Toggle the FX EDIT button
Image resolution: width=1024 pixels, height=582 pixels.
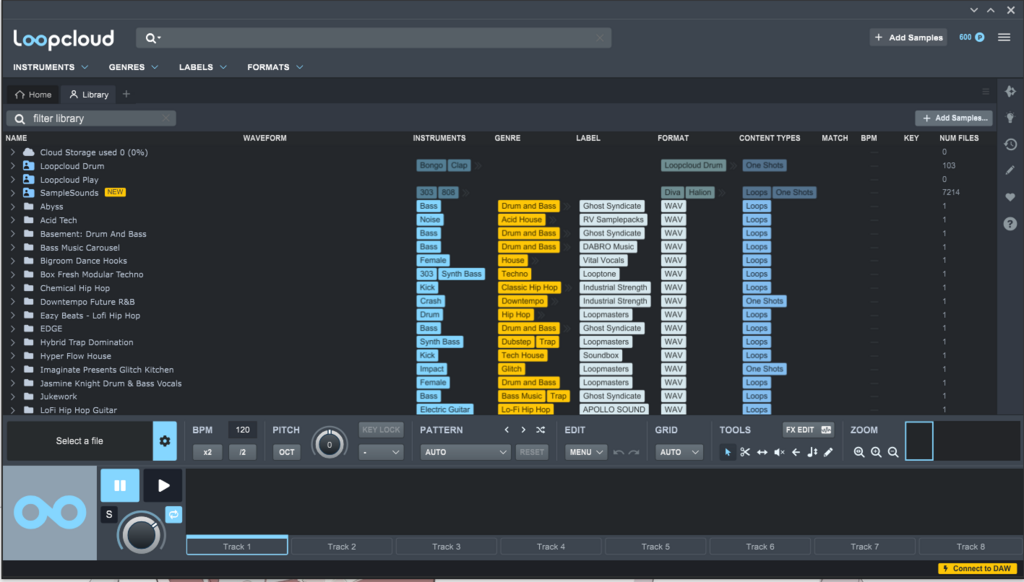(808, 430)
